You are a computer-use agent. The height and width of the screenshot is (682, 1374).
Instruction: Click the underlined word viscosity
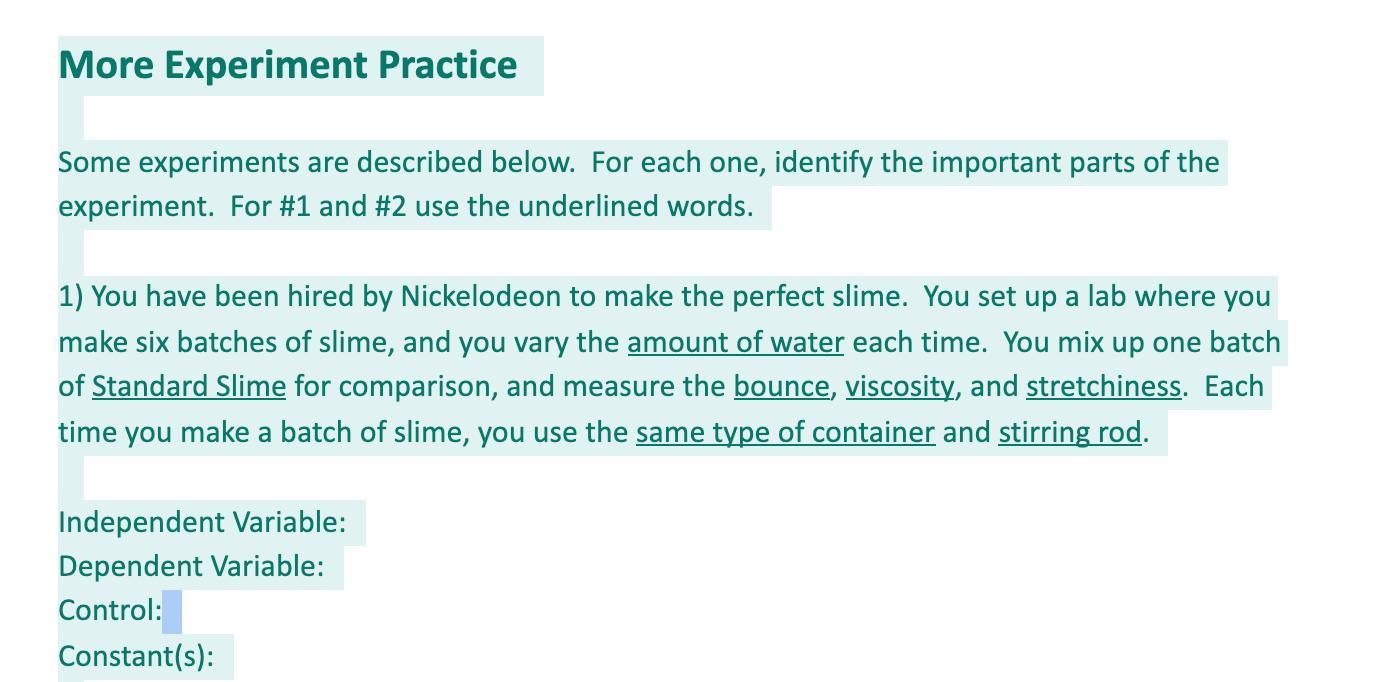[x=900, y=387]
